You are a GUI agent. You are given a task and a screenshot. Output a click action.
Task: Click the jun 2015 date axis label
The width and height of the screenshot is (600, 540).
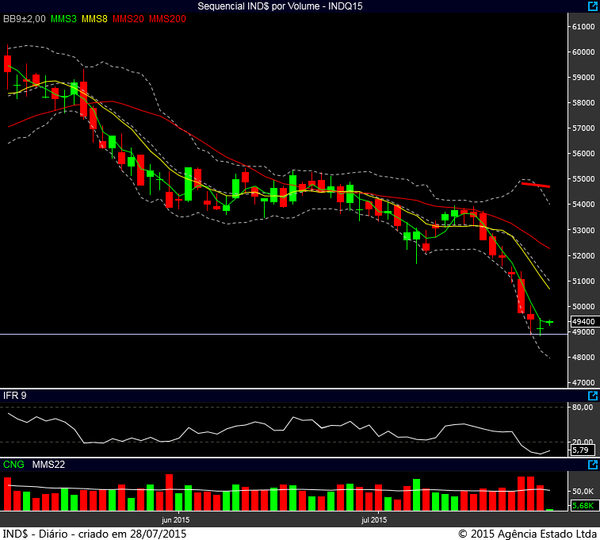point(175,520)
